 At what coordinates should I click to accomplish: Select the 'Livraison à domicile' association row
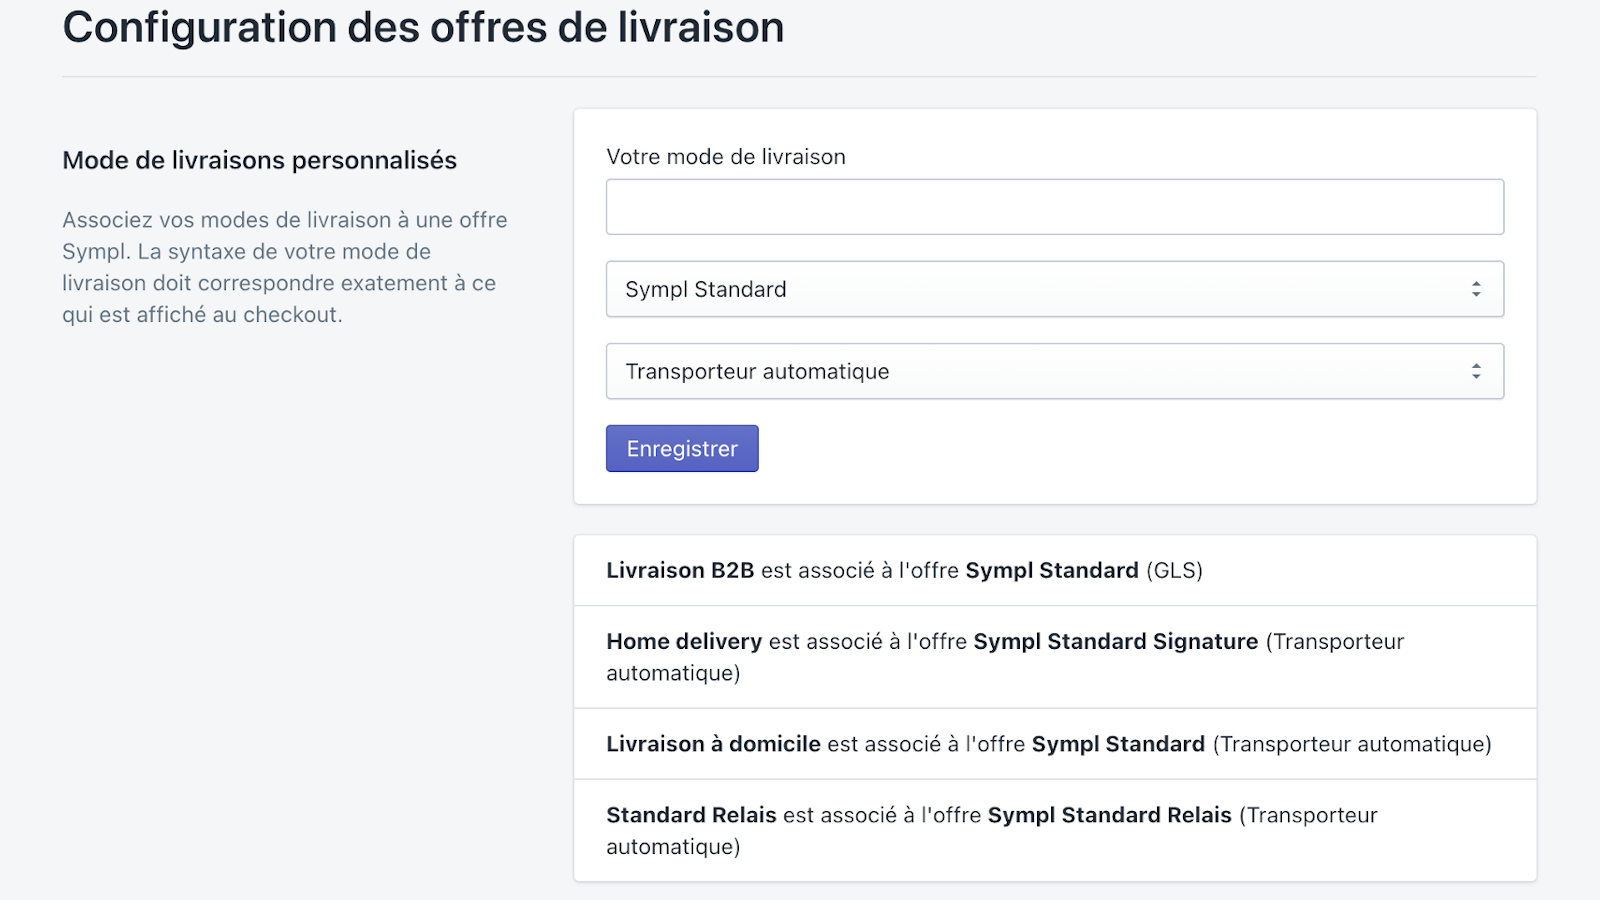point(1055,744)
